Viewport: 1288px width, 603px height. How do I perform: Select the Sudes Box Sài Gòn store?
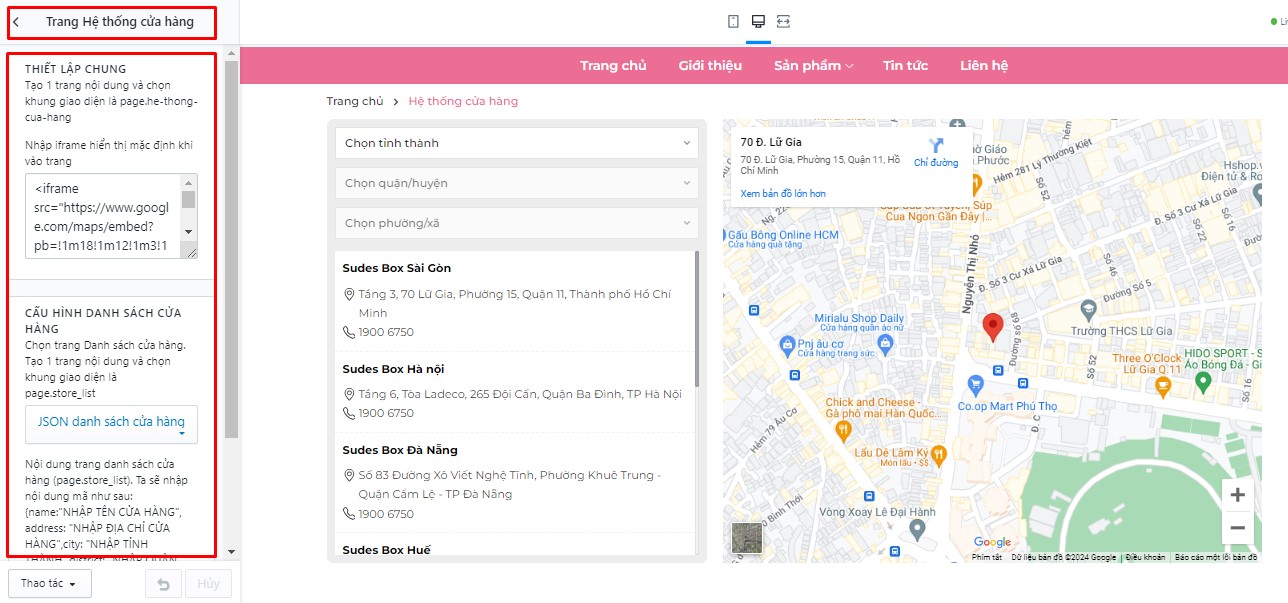(397, 268)
